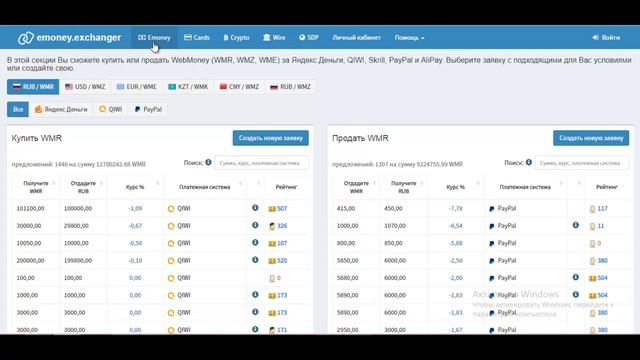Open info icon for the 30000,00 WMR offer

(x=255, y=225)
